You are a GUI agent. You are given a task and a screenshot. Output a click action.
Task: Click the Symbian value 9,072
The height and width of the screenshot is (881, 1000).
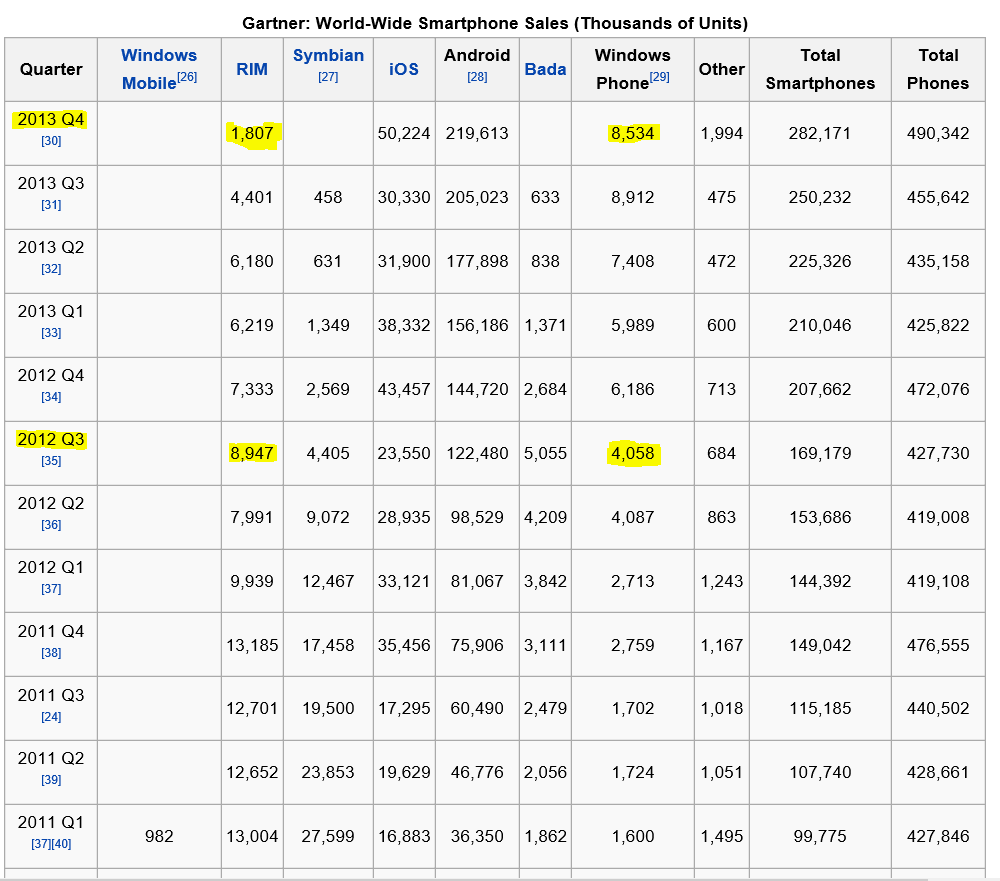click(x=328, y=517)
